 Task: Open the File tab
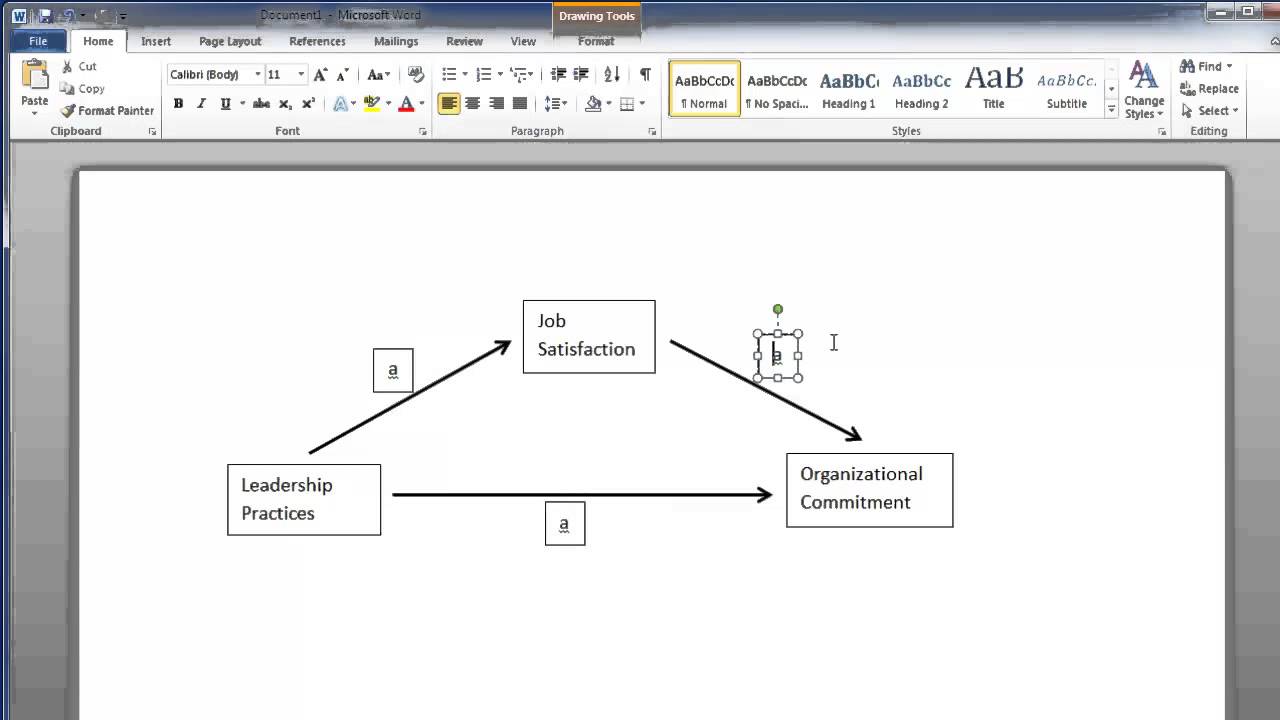(x=38, y=41)
